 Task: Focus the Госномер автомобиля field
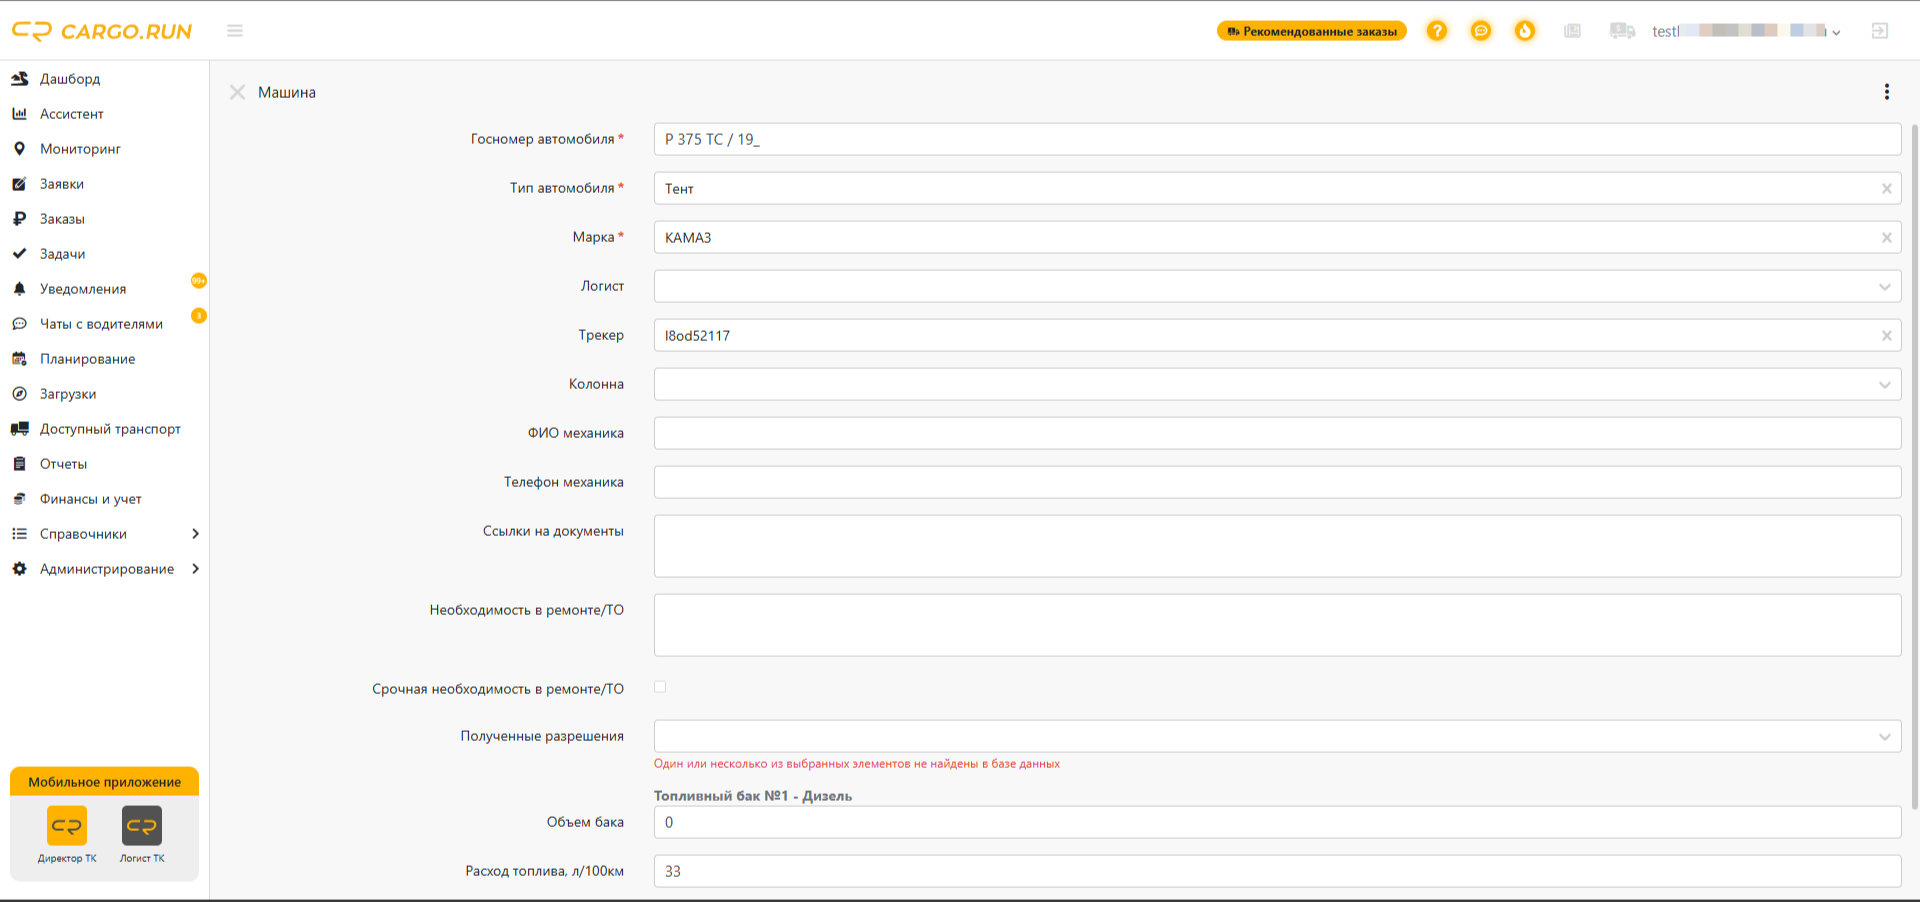coord(1278,139)
